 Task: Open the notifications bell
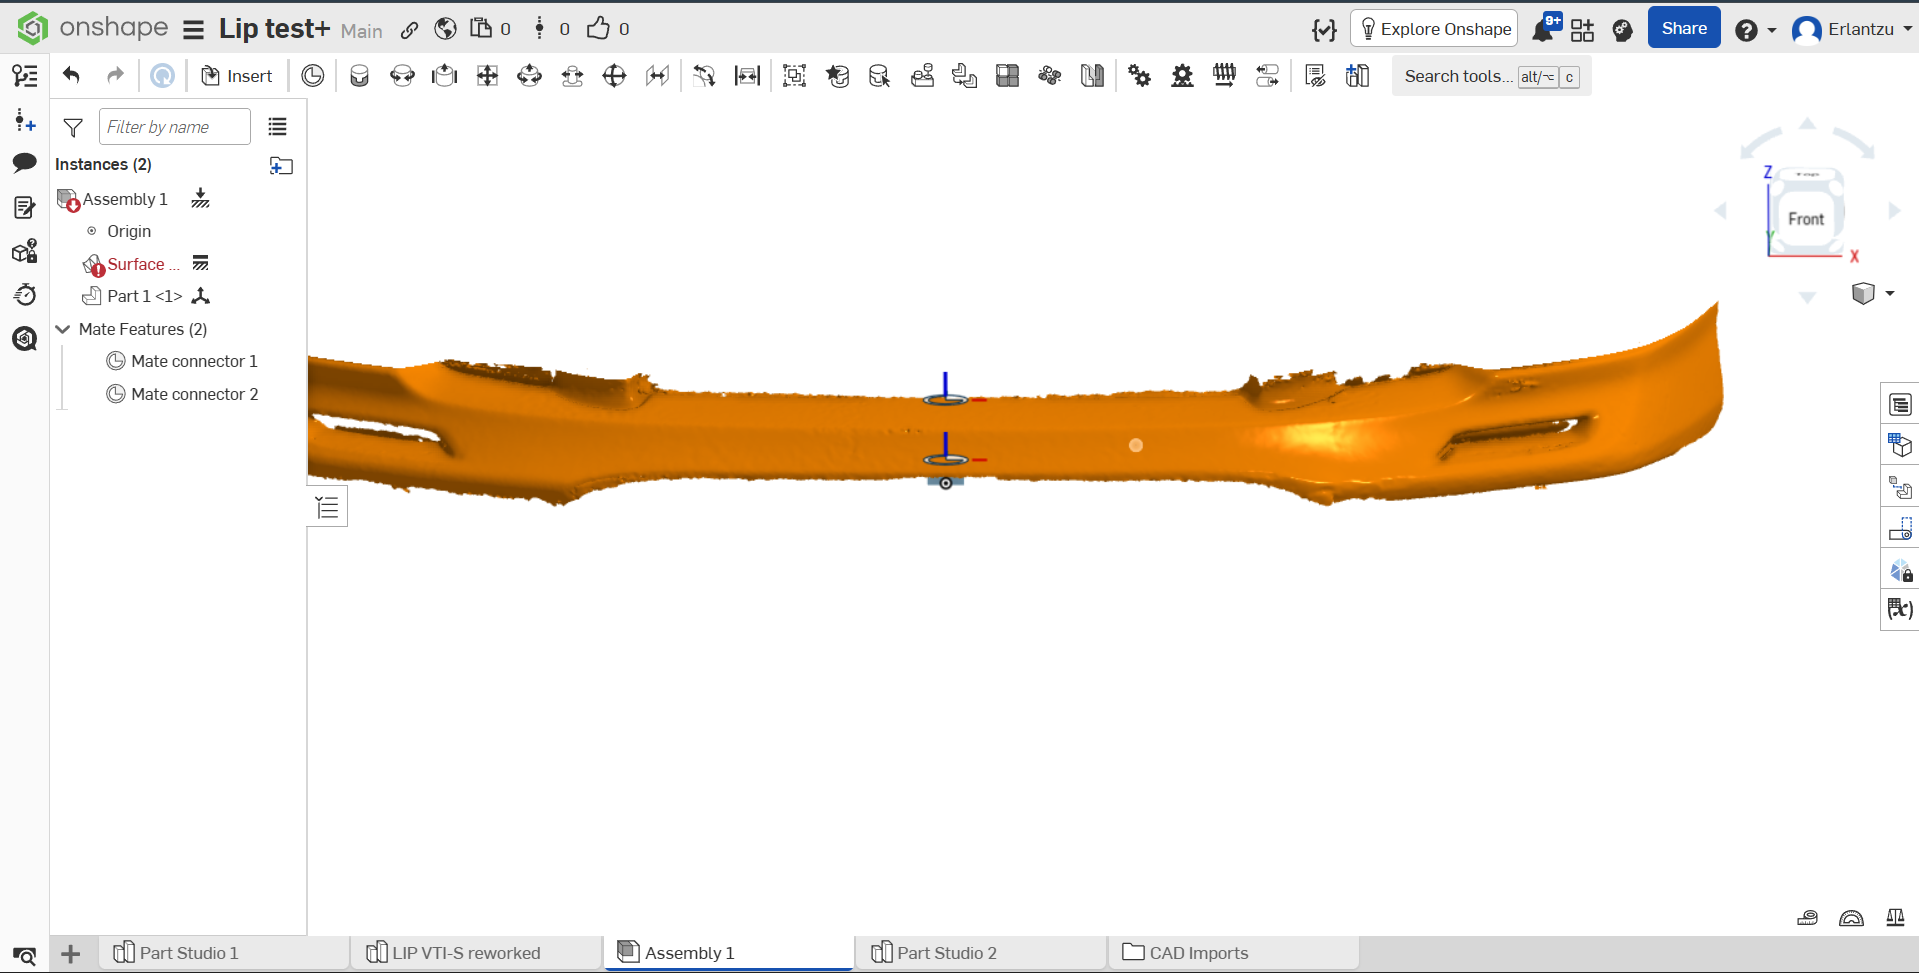click(x=1543, y=30)
